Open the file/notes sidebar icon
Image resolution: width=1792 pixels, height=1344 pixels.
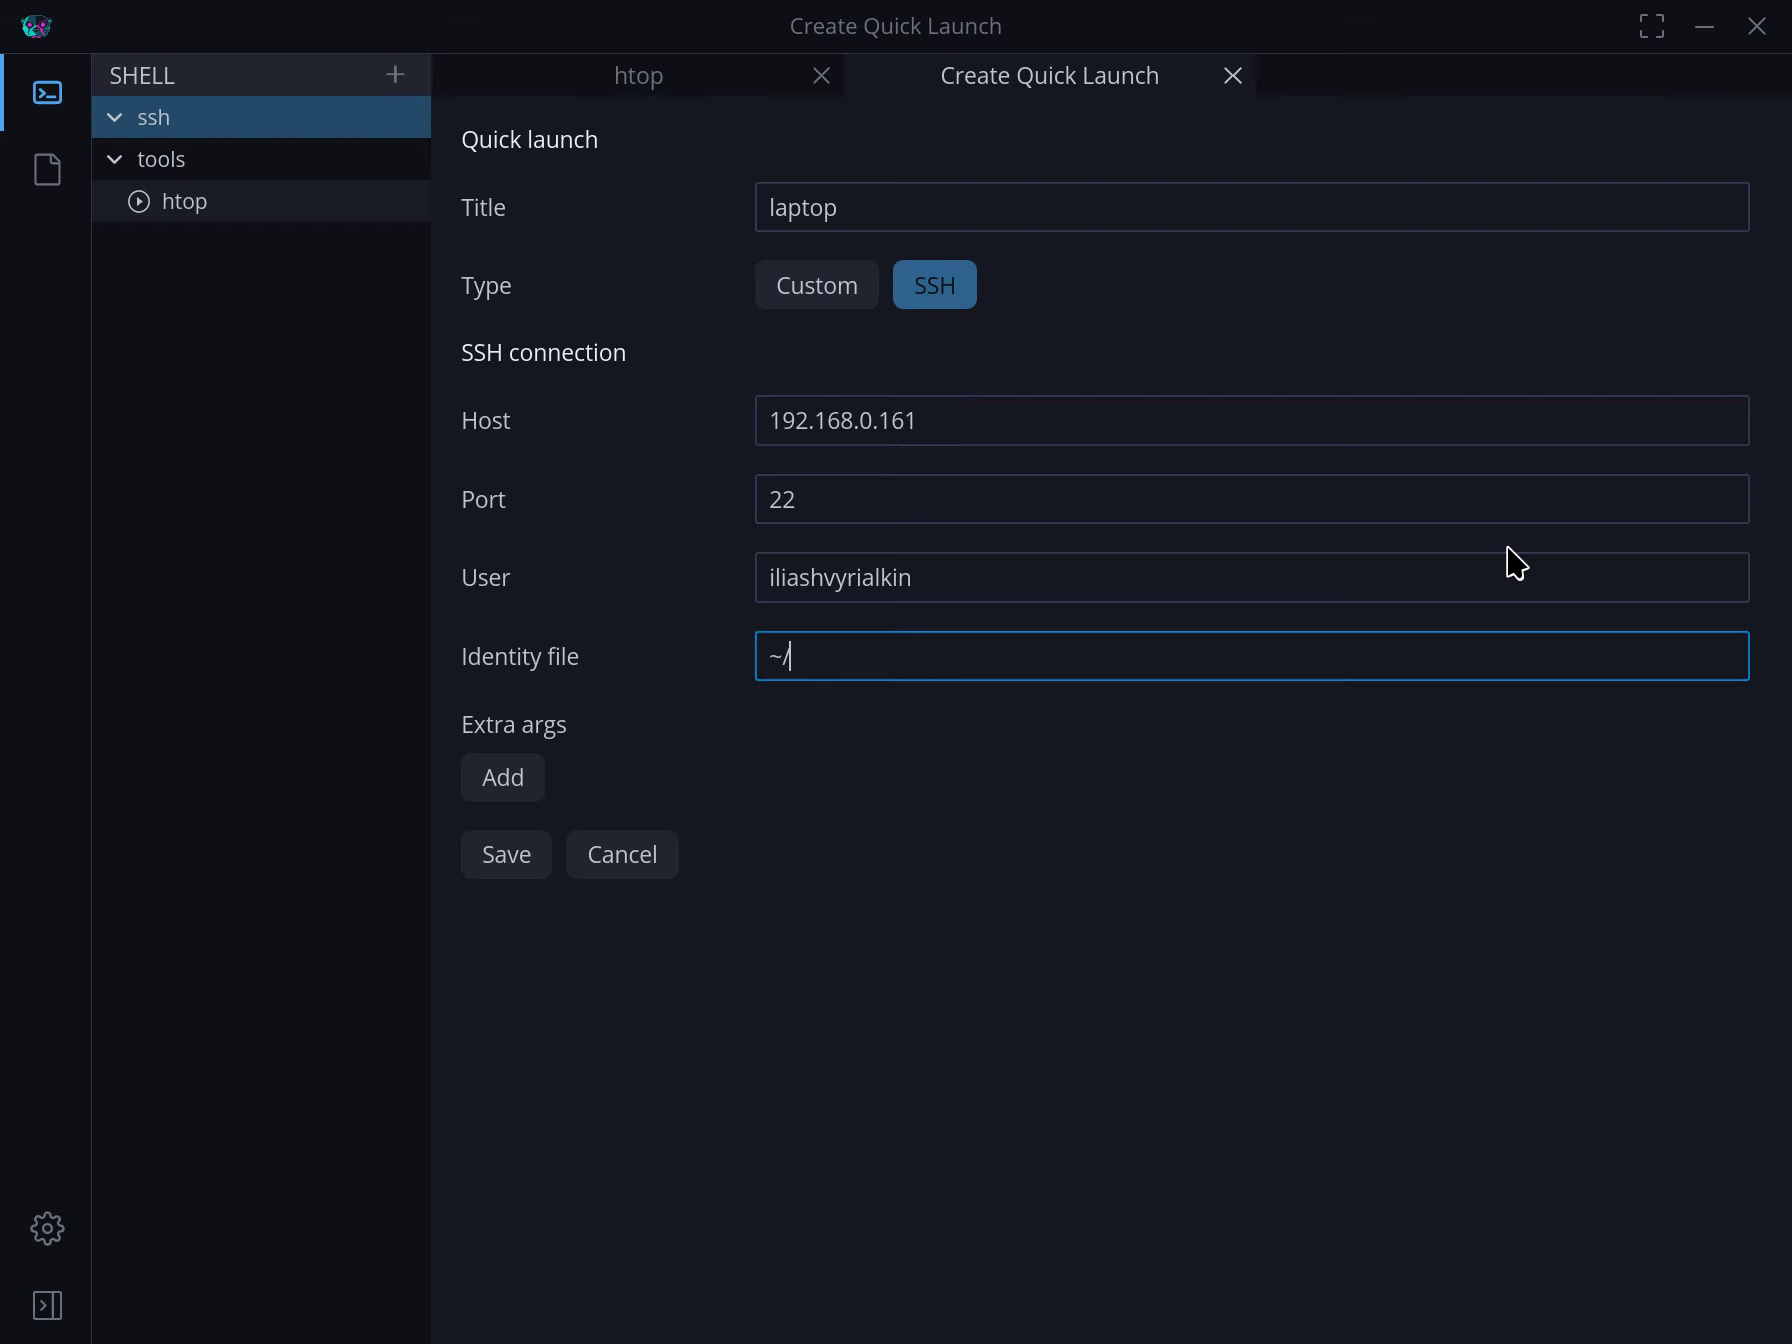[47, 169]
